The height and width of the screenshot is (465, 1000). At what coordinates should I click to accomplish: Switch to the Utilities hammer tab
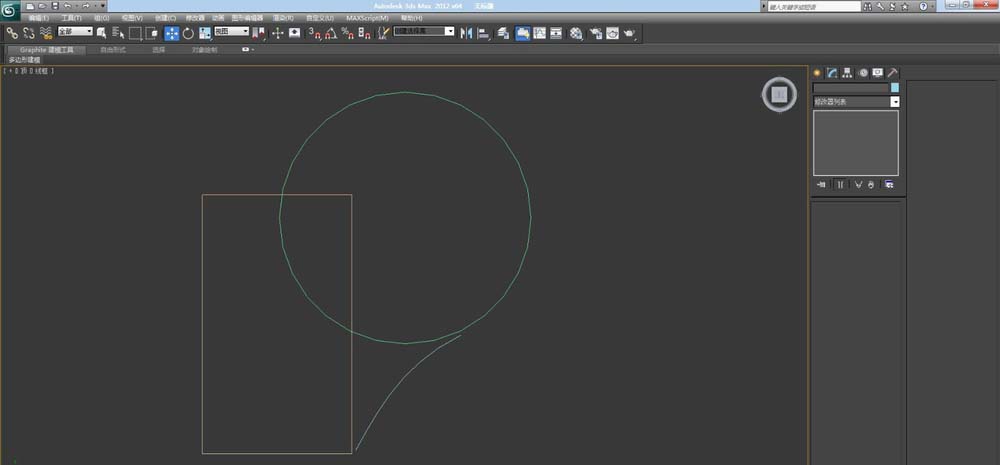click(892, 73)
